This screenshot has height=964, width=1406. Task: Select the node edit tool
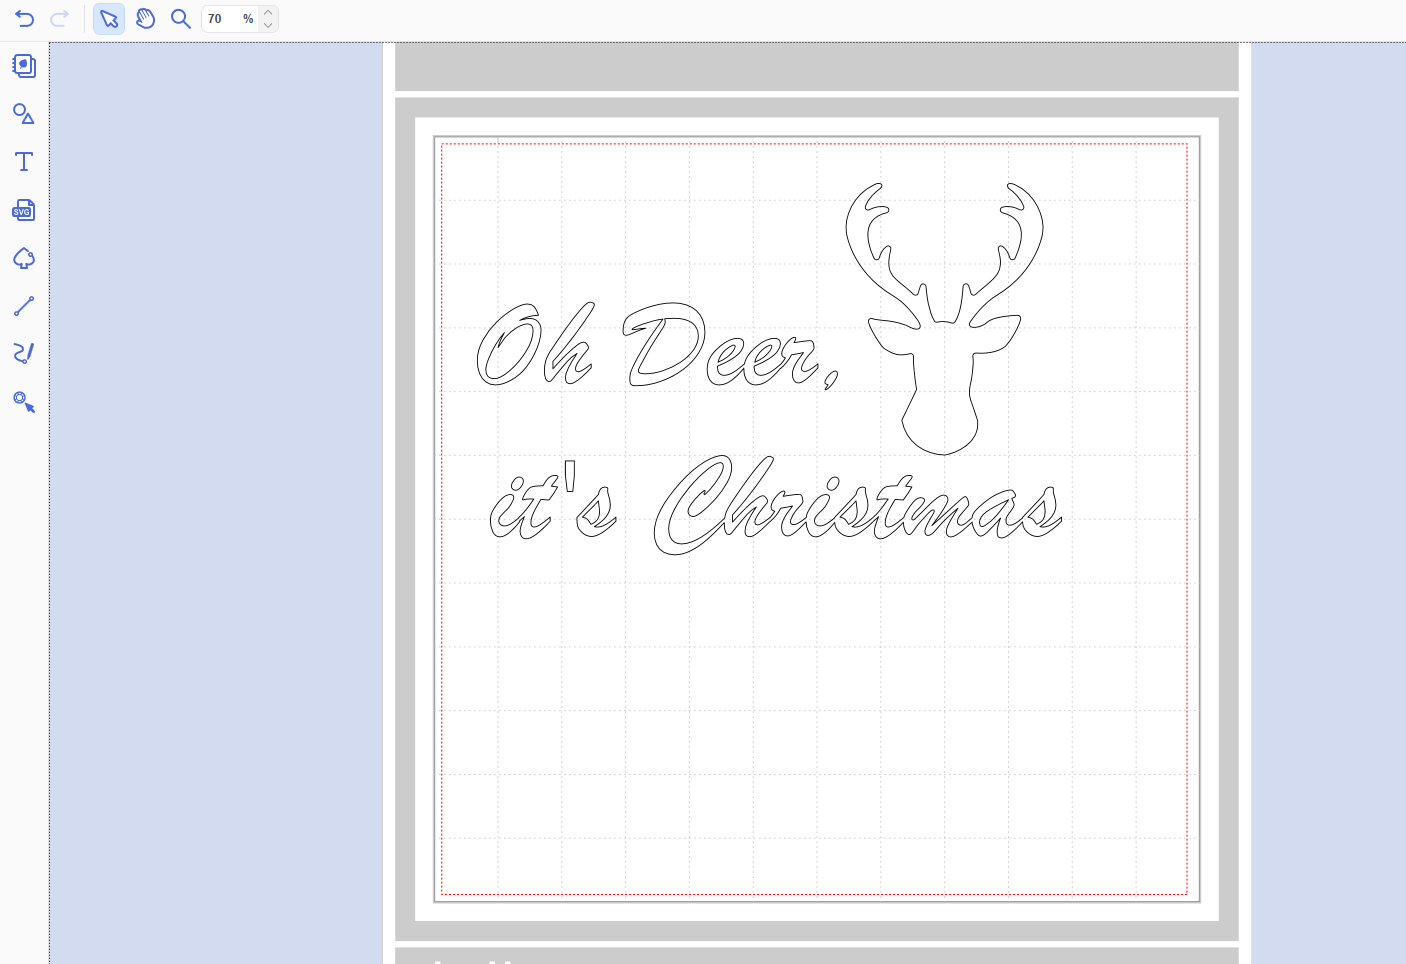click(x=24, y=402)
